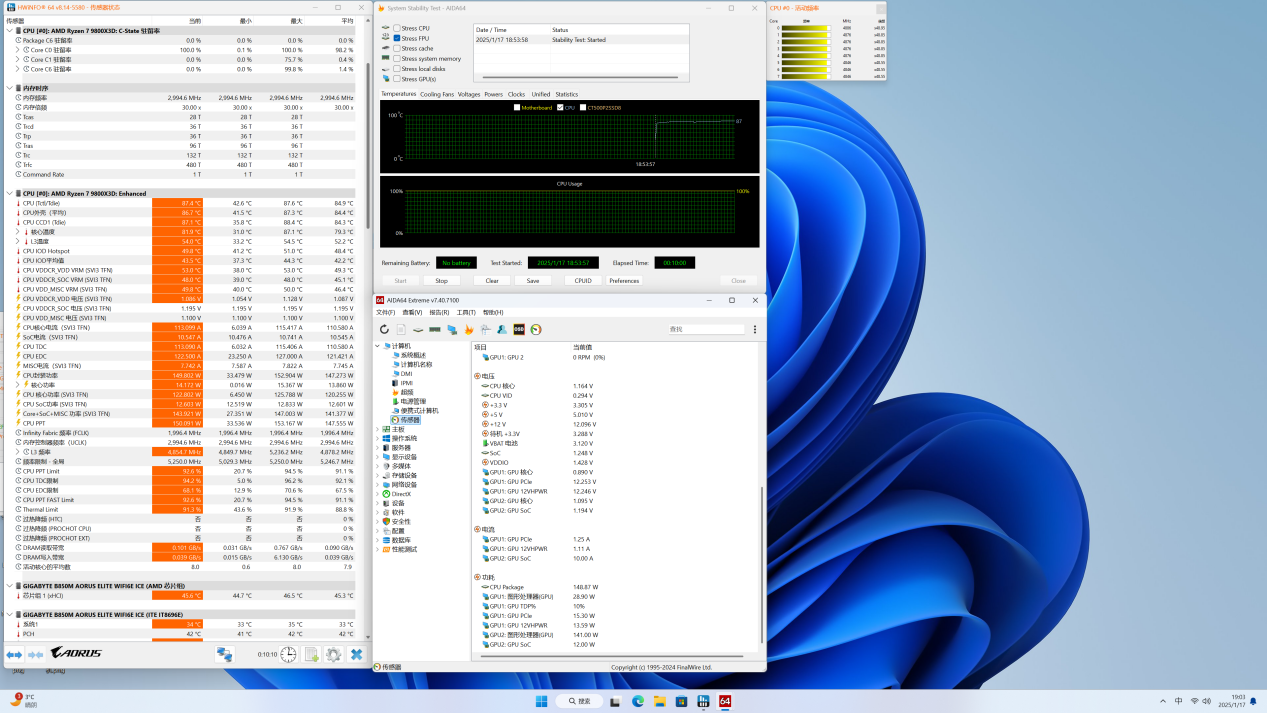
Task: Click the HWiNFO clock reset timer icon
Action: click(x=288, y=654)
